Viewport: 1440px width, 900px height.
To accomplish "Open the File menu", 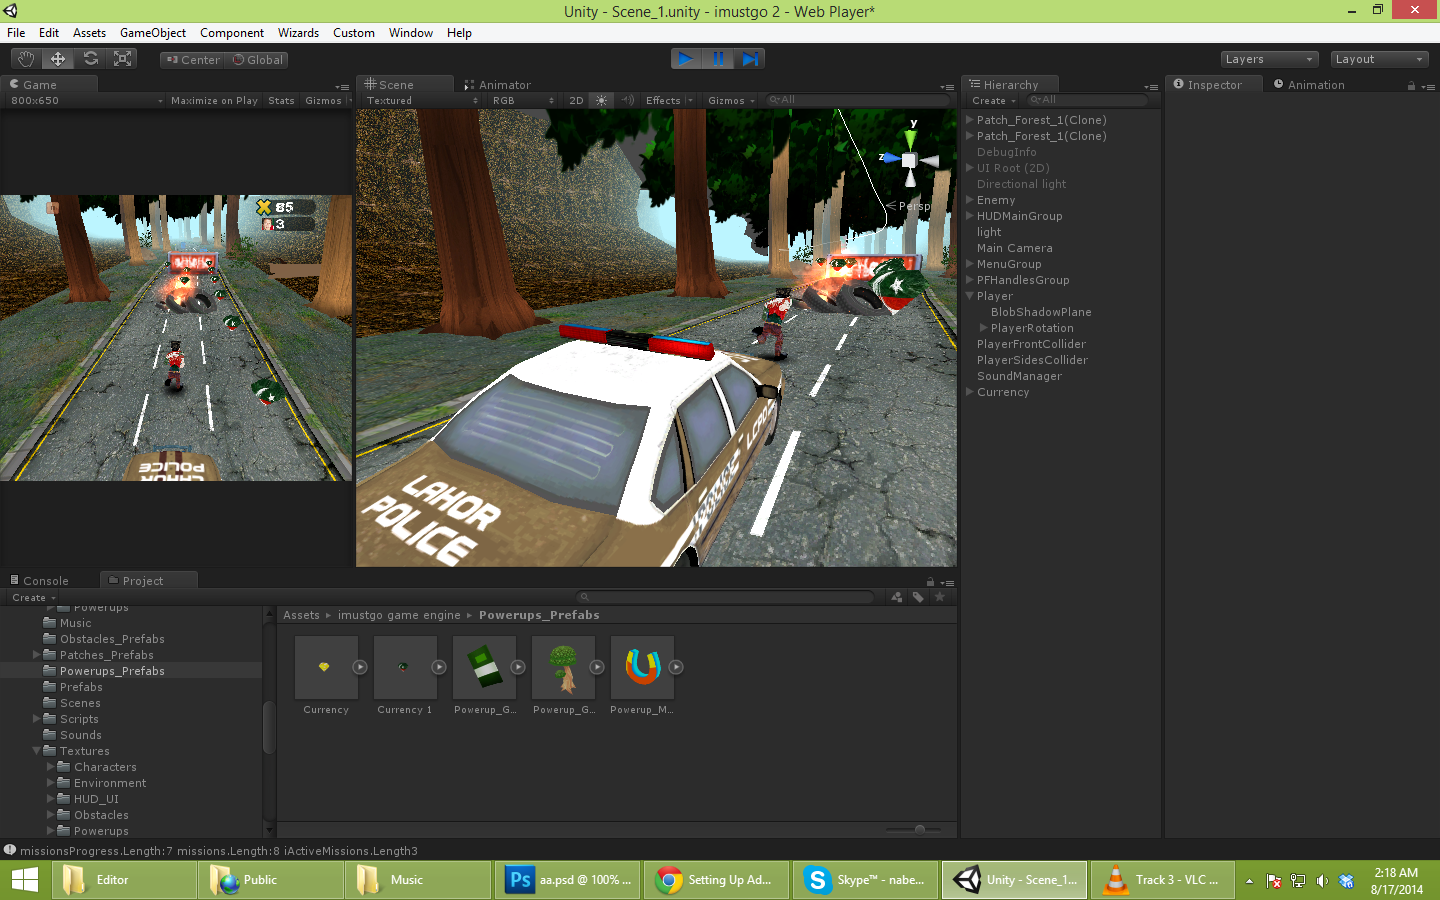I will tap(16, 33).
